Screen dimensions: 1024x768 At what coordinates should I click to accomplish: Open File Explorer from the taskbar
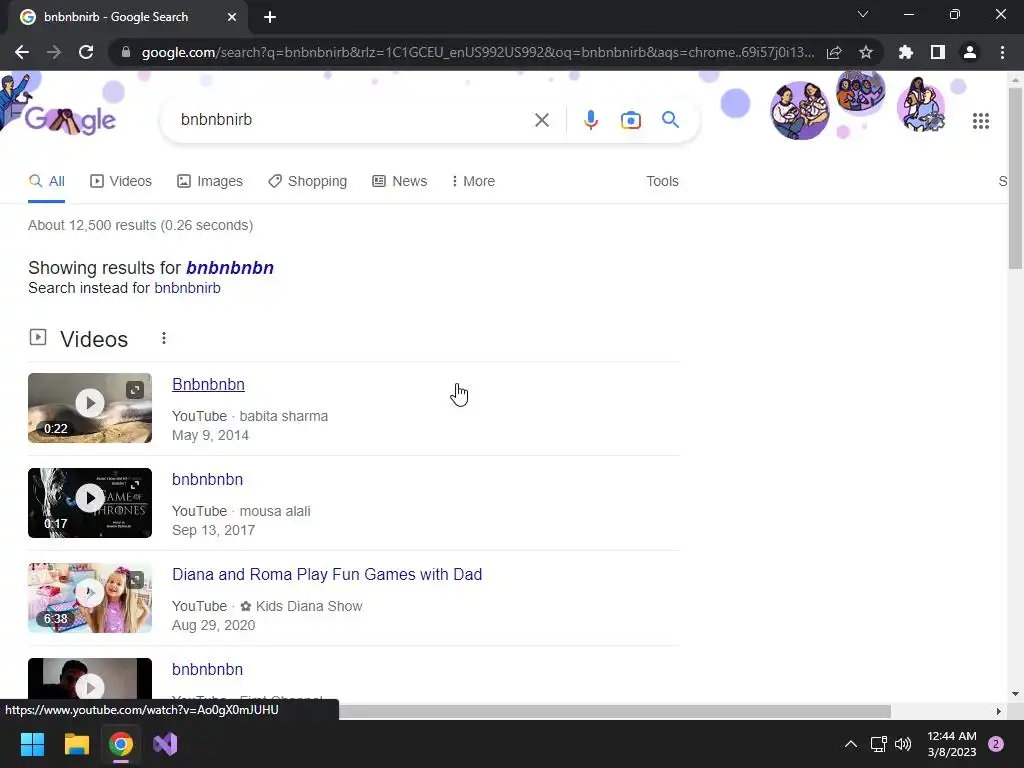[x=76, y=744]
